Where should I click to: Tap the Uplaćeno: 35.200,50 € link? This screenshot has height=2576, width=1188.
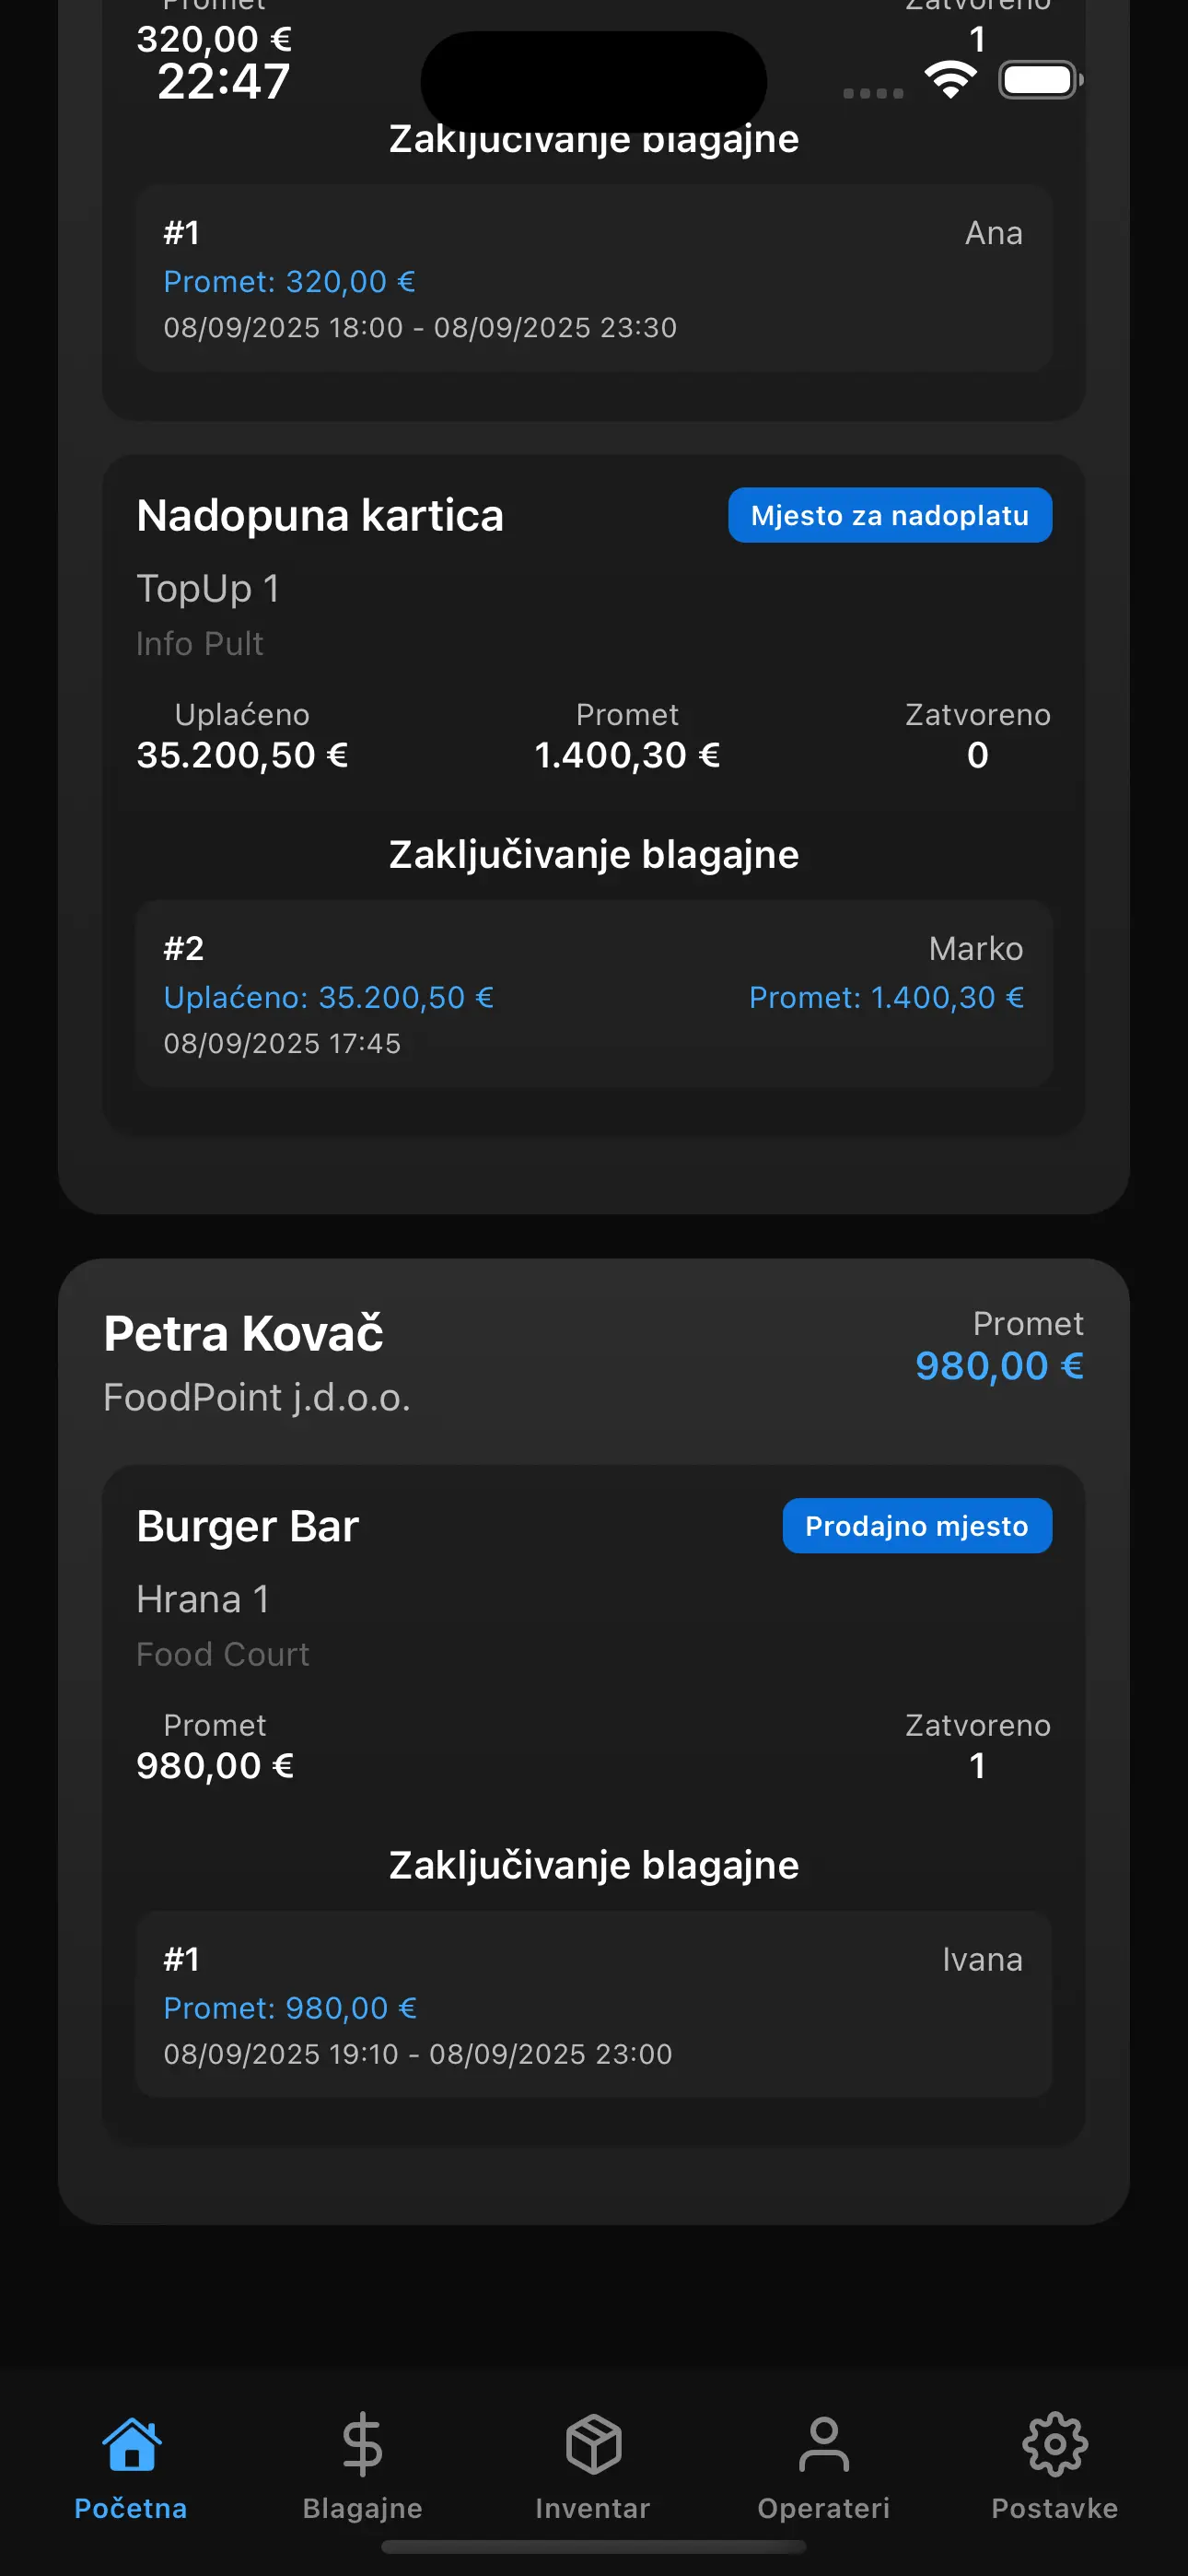[328, 998]
